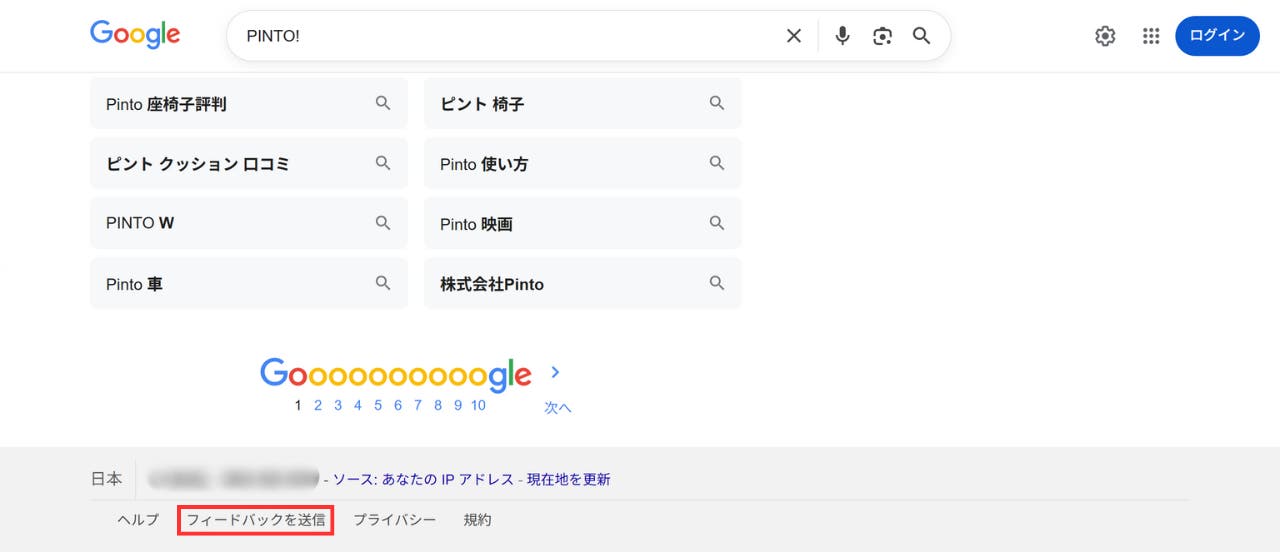This screenshot has width=1280, height=552.
Task: Choose related search Pinto 映画
Action: [x=582, y=224]
